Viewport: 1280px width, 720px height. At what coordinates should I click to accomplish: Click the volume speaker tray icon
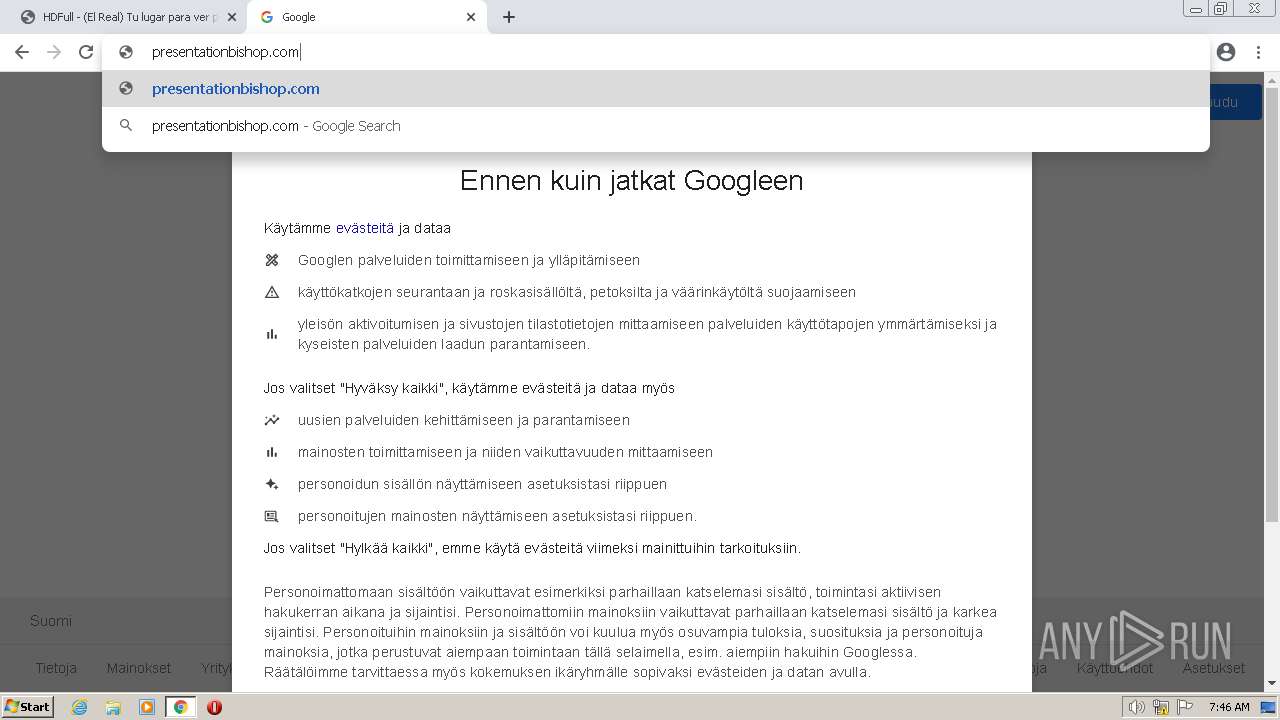(x=1136, y=707)
